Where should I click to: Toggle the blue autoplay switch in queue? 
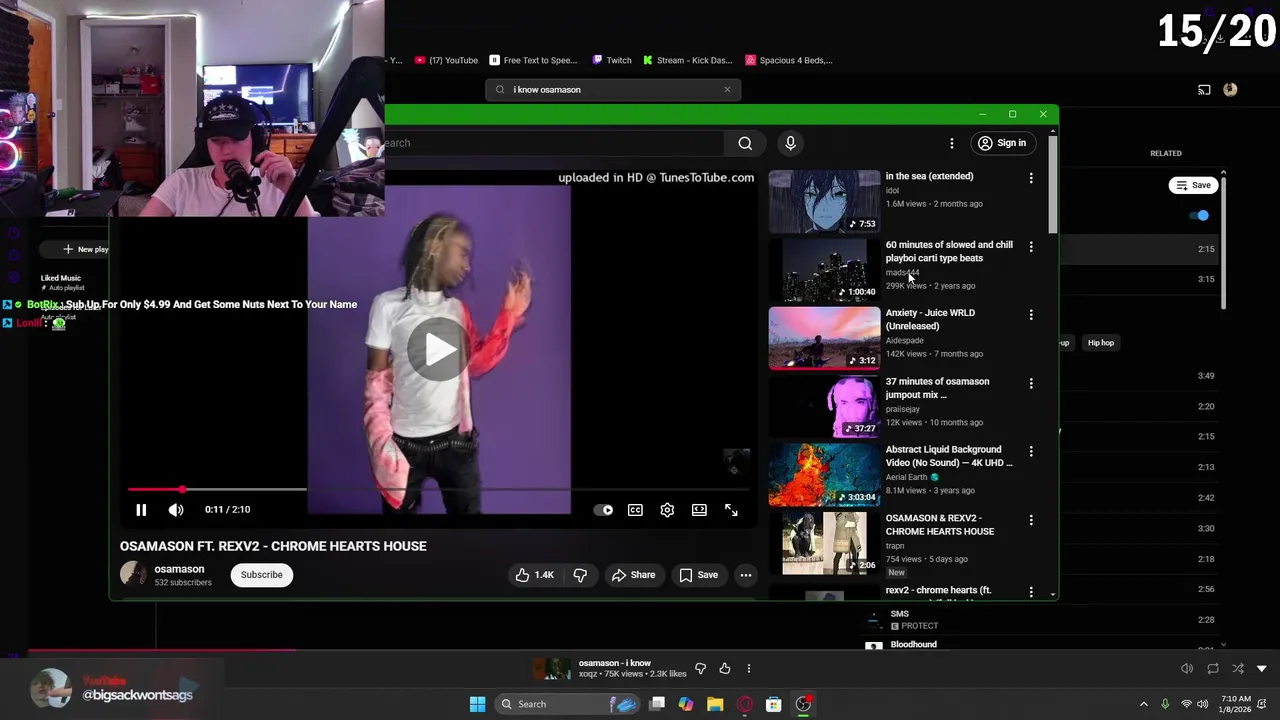tap(1200, 215)
